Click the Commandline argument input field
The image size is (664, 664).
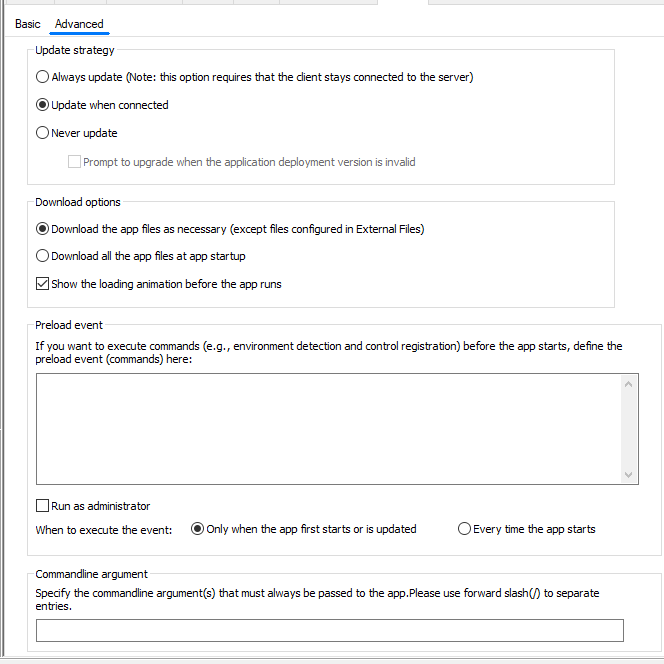[x=329, y=630]
